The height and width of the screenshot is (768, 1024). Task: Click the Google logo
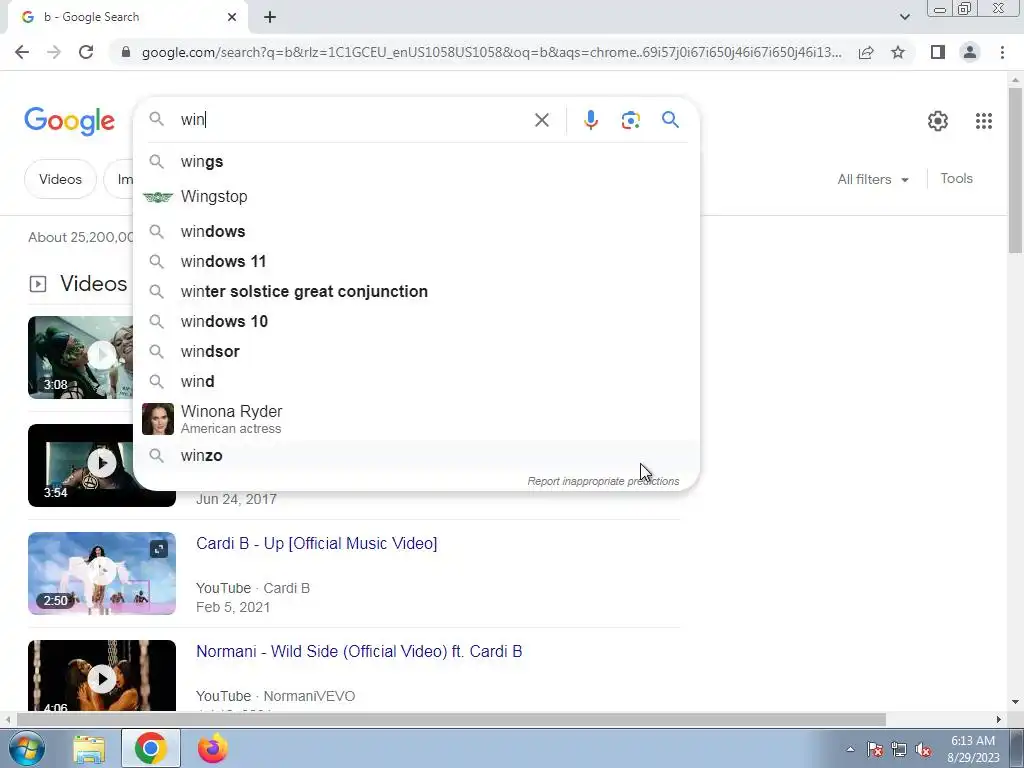point(69,121)
